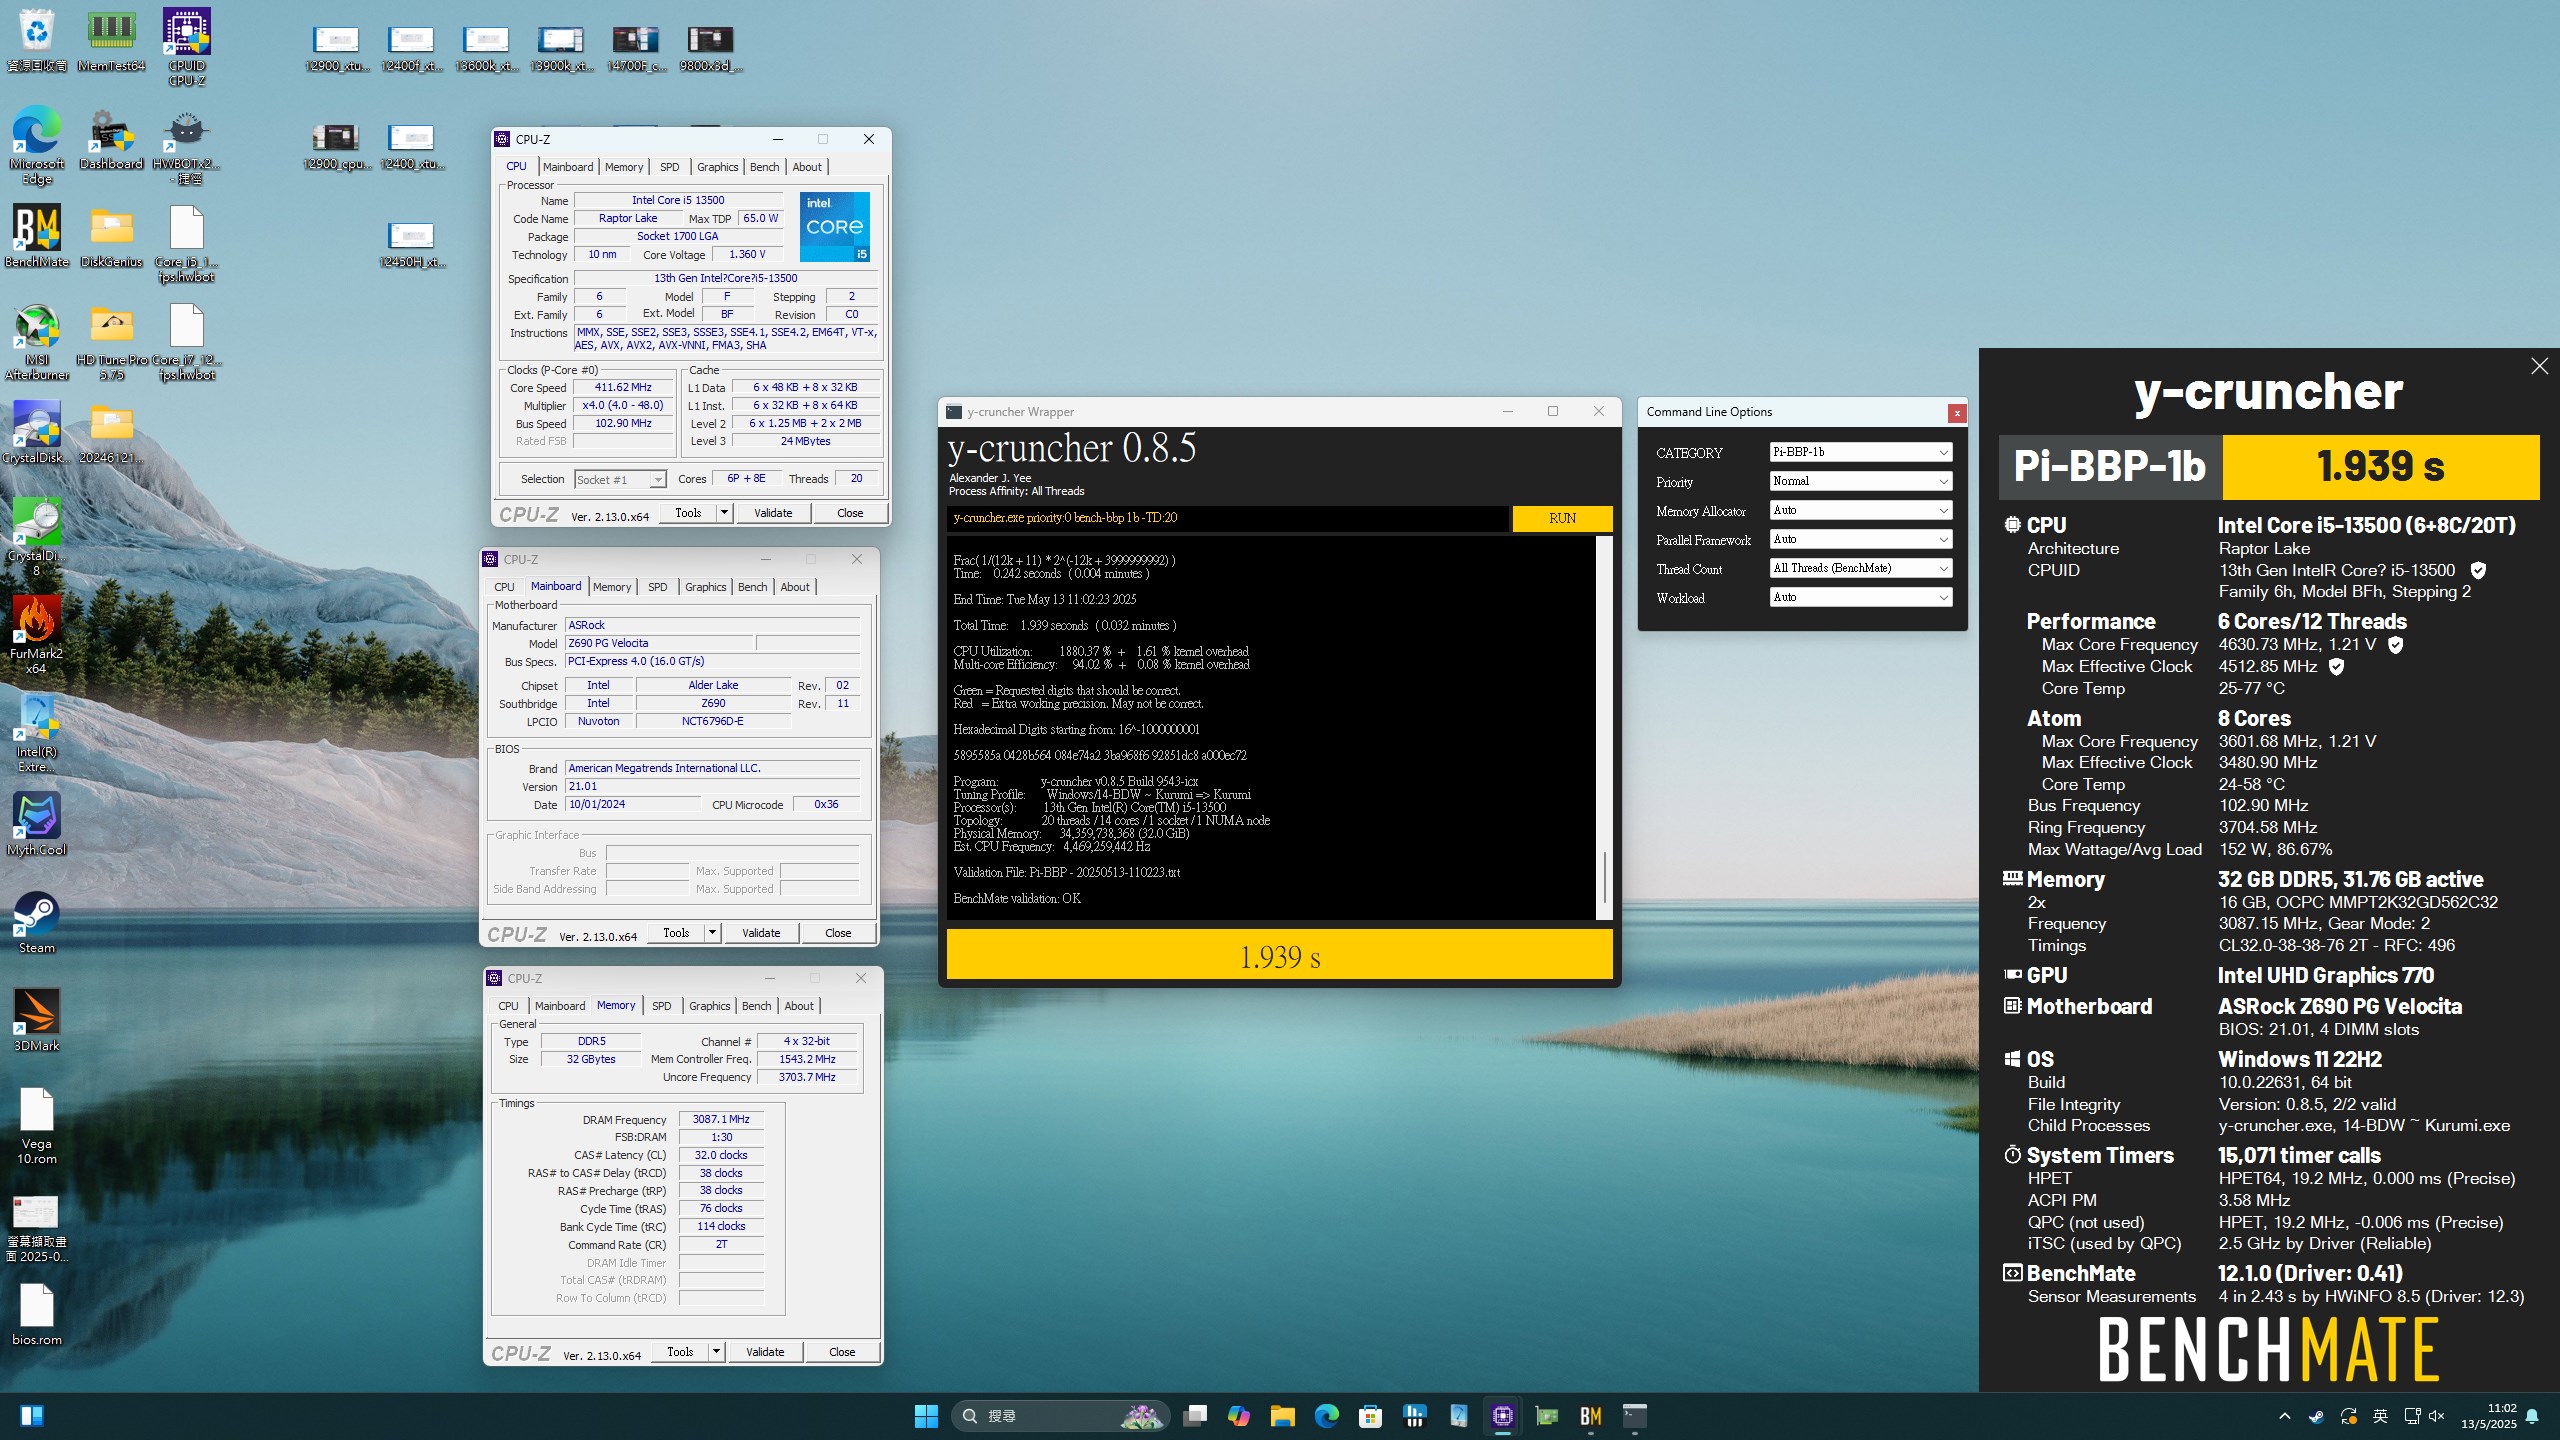Switch to CPU tab in CPU-Z Memory window
Screen dimensions: 2560x1440
pos(508,1006)
